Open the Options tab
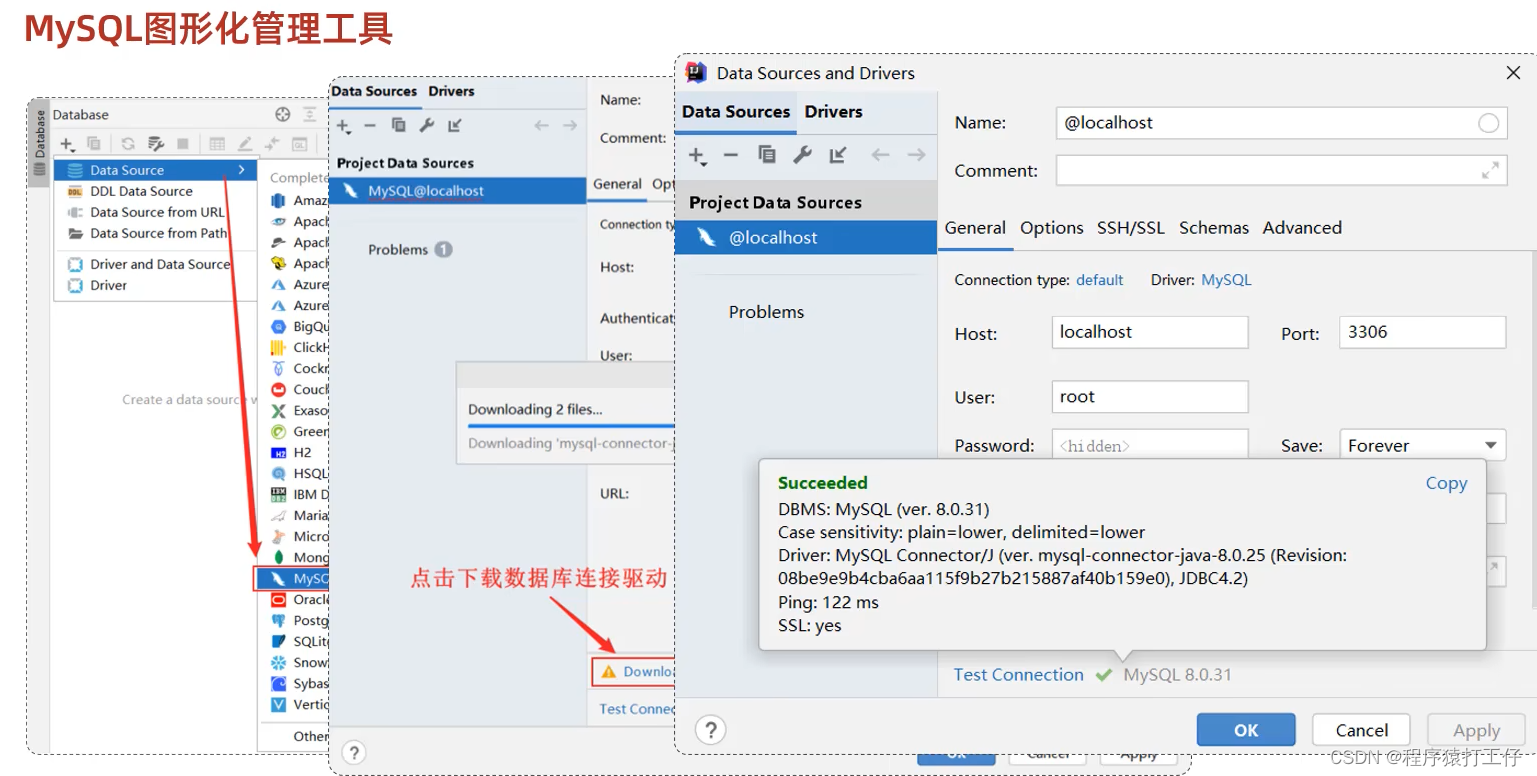1537x776 pixels. point(1052,228)
